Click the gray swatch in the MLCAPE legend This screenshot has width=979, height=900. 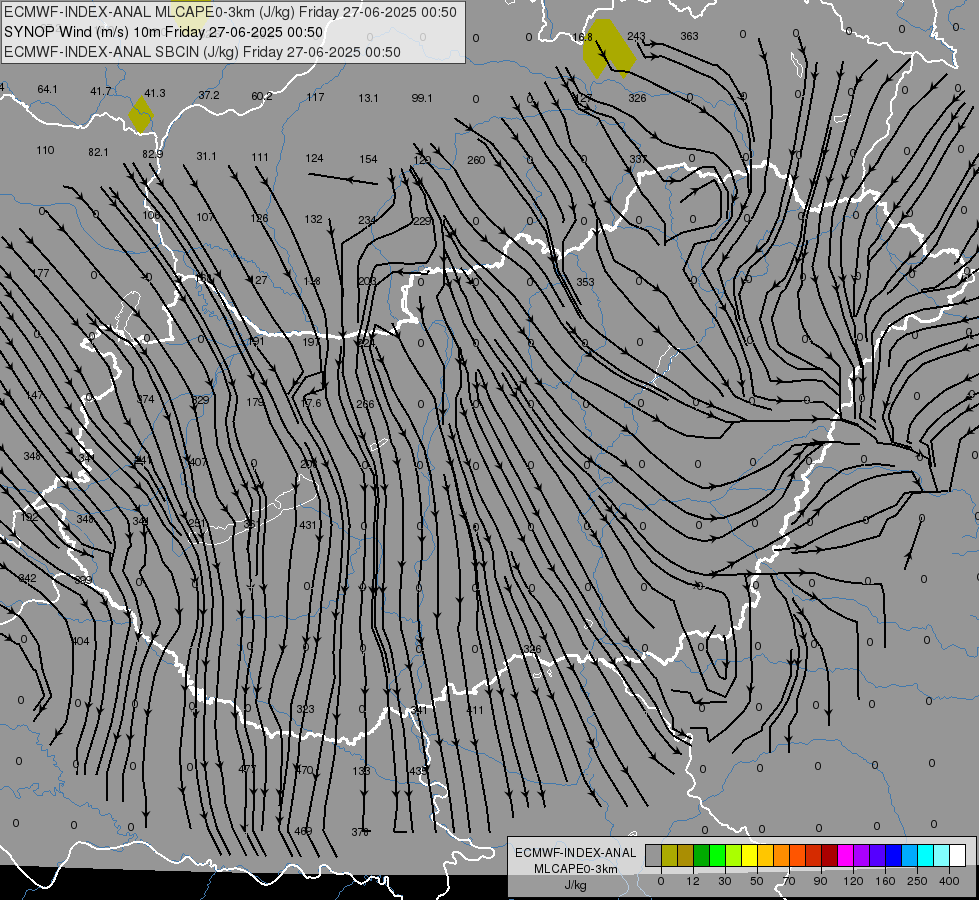click(653, 855)
